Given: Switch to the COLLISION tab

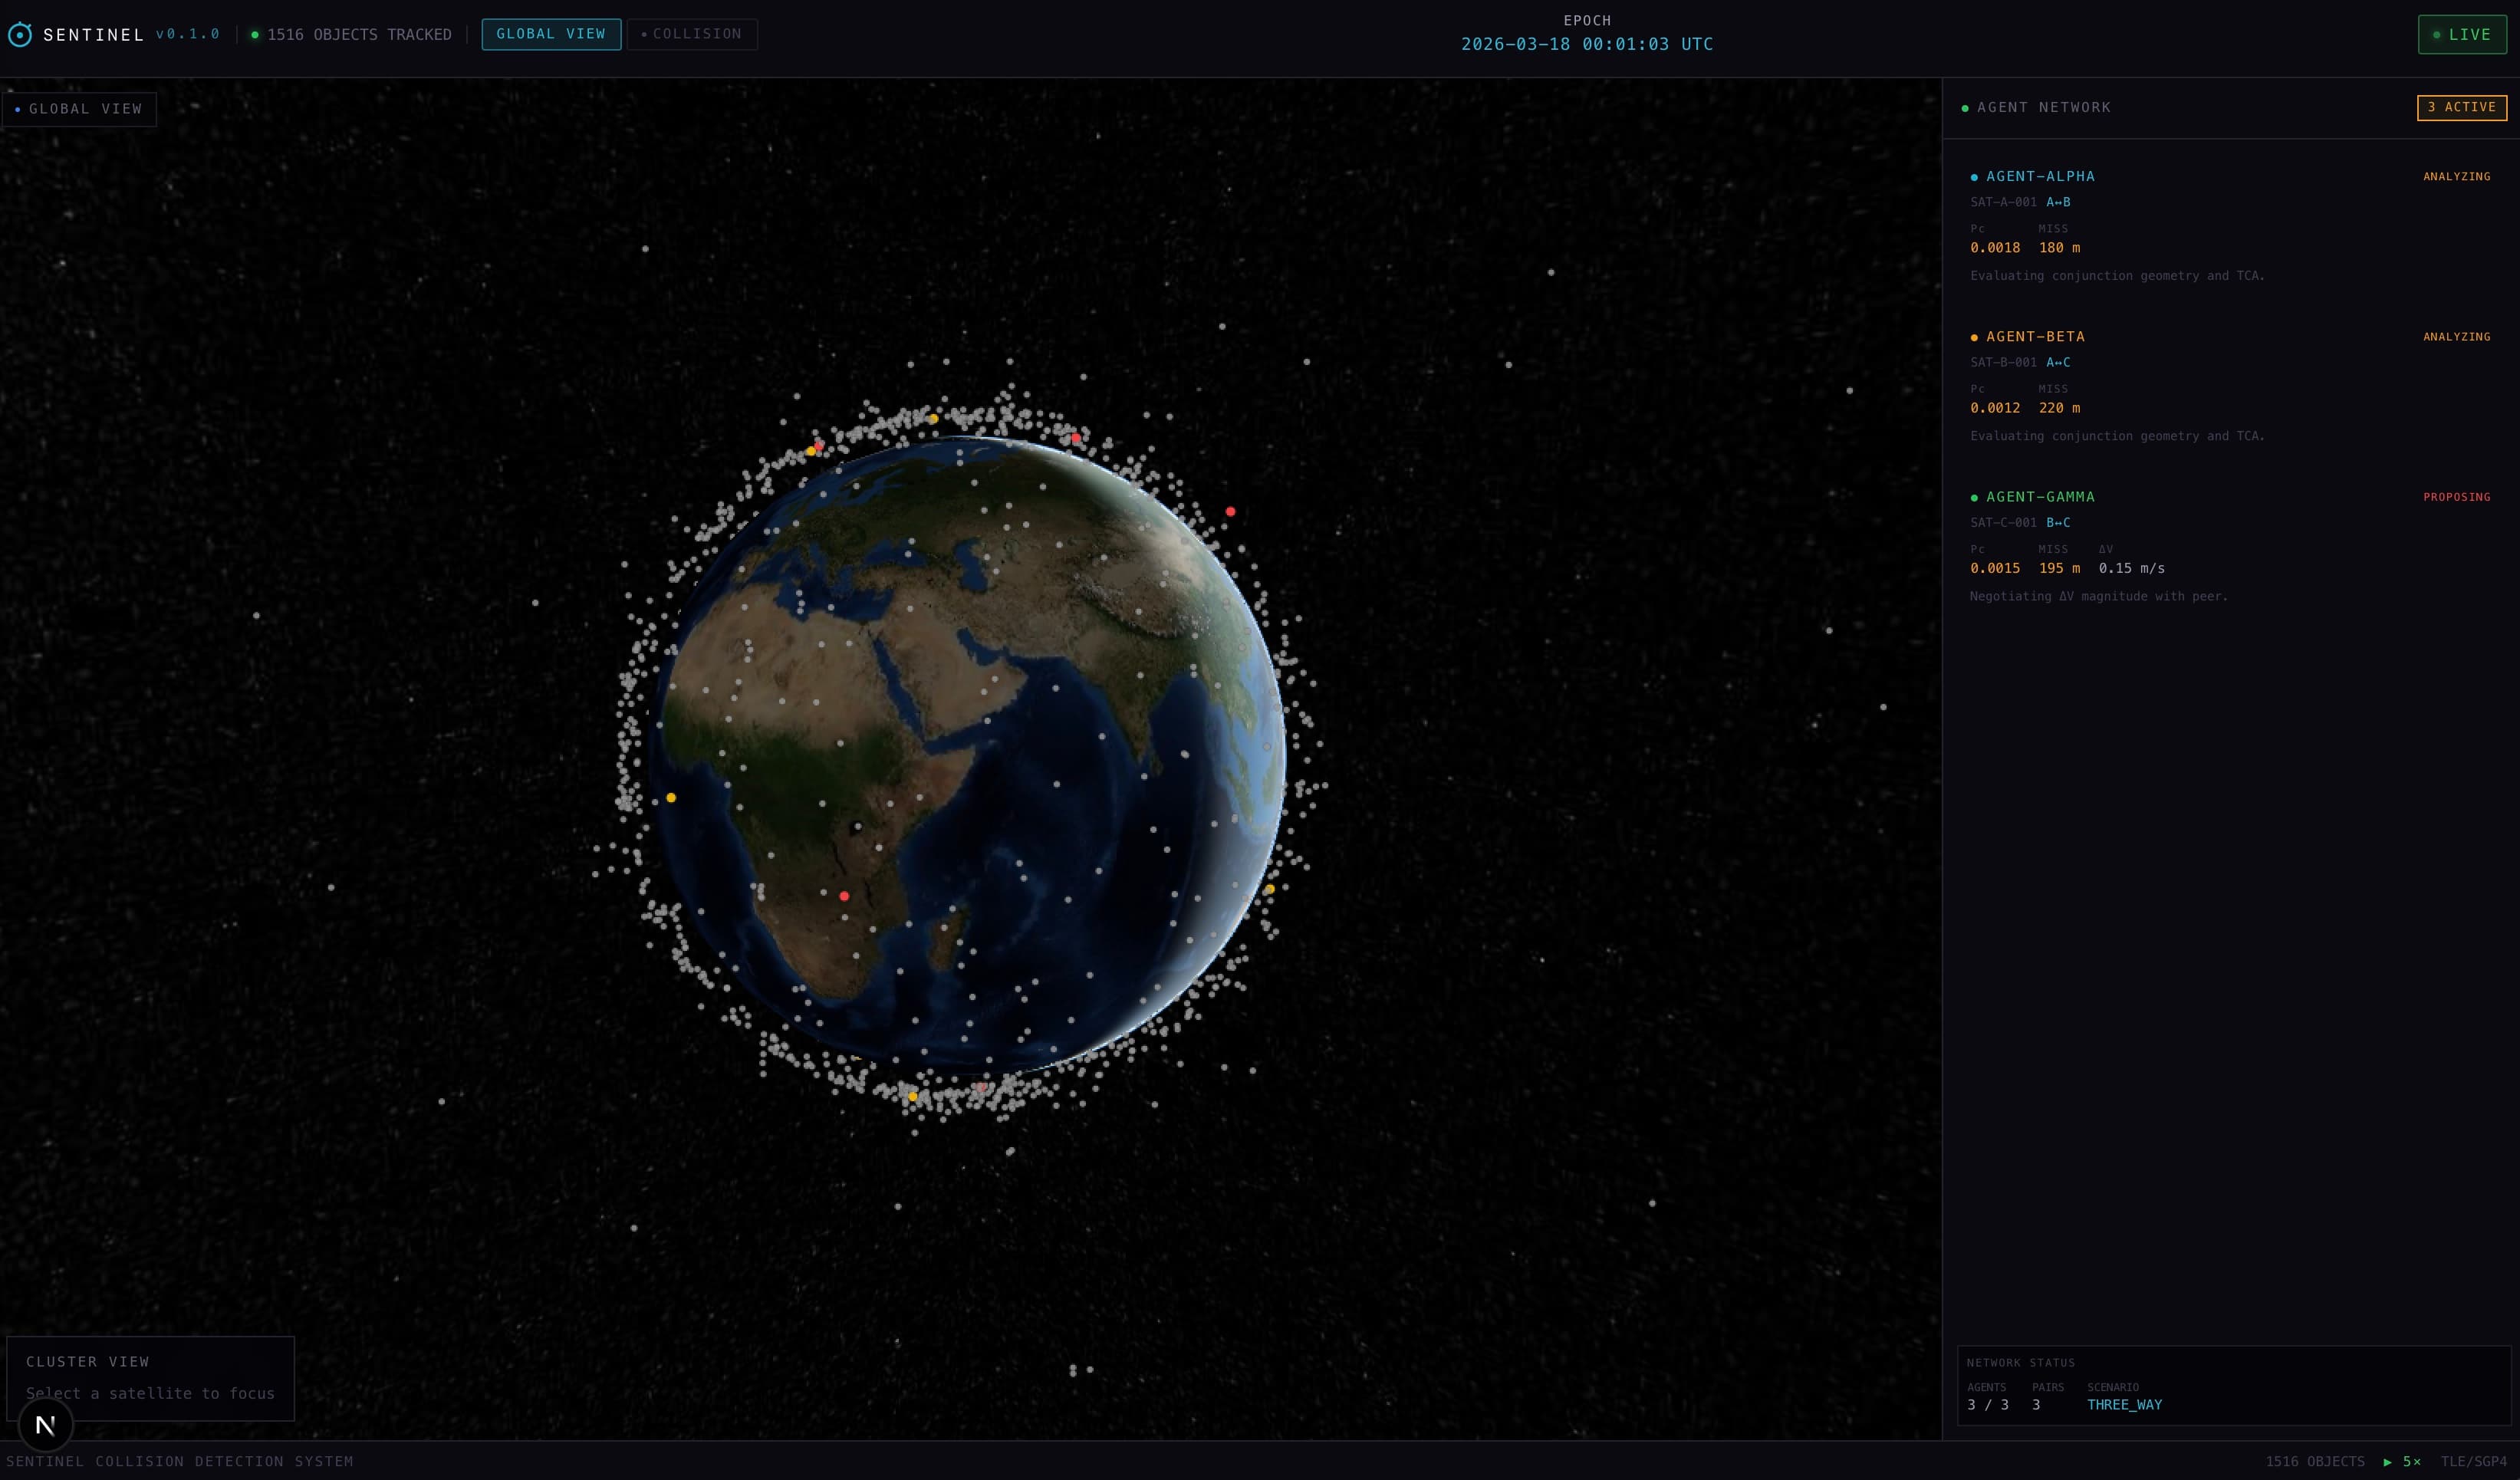Looking at the screenshot, I should pos(692,34).
